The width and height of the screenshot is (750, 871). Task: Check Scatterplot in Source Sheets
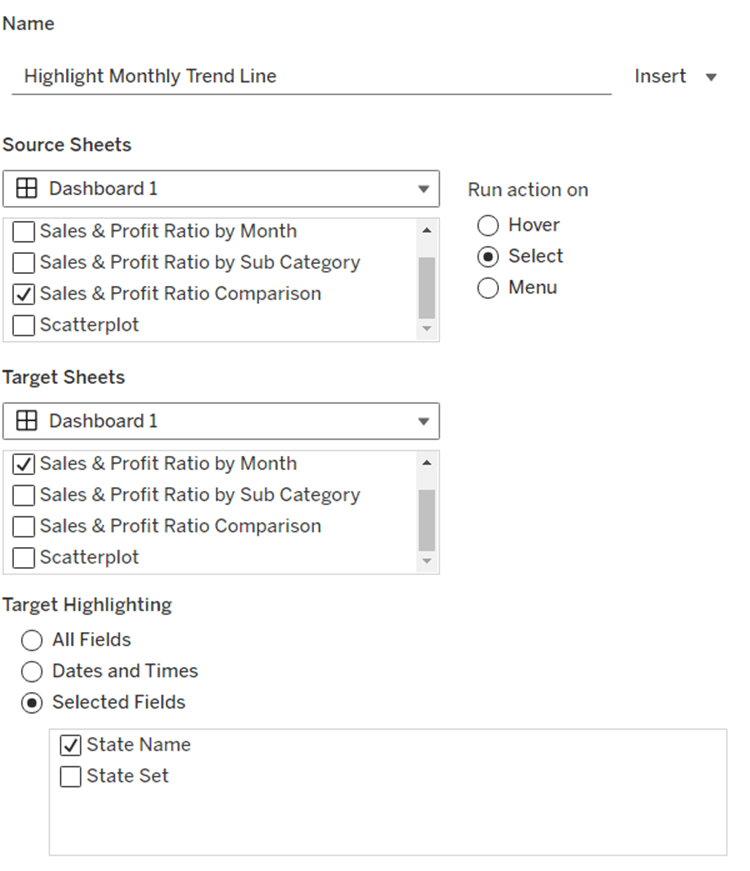(x=24, y=325)
